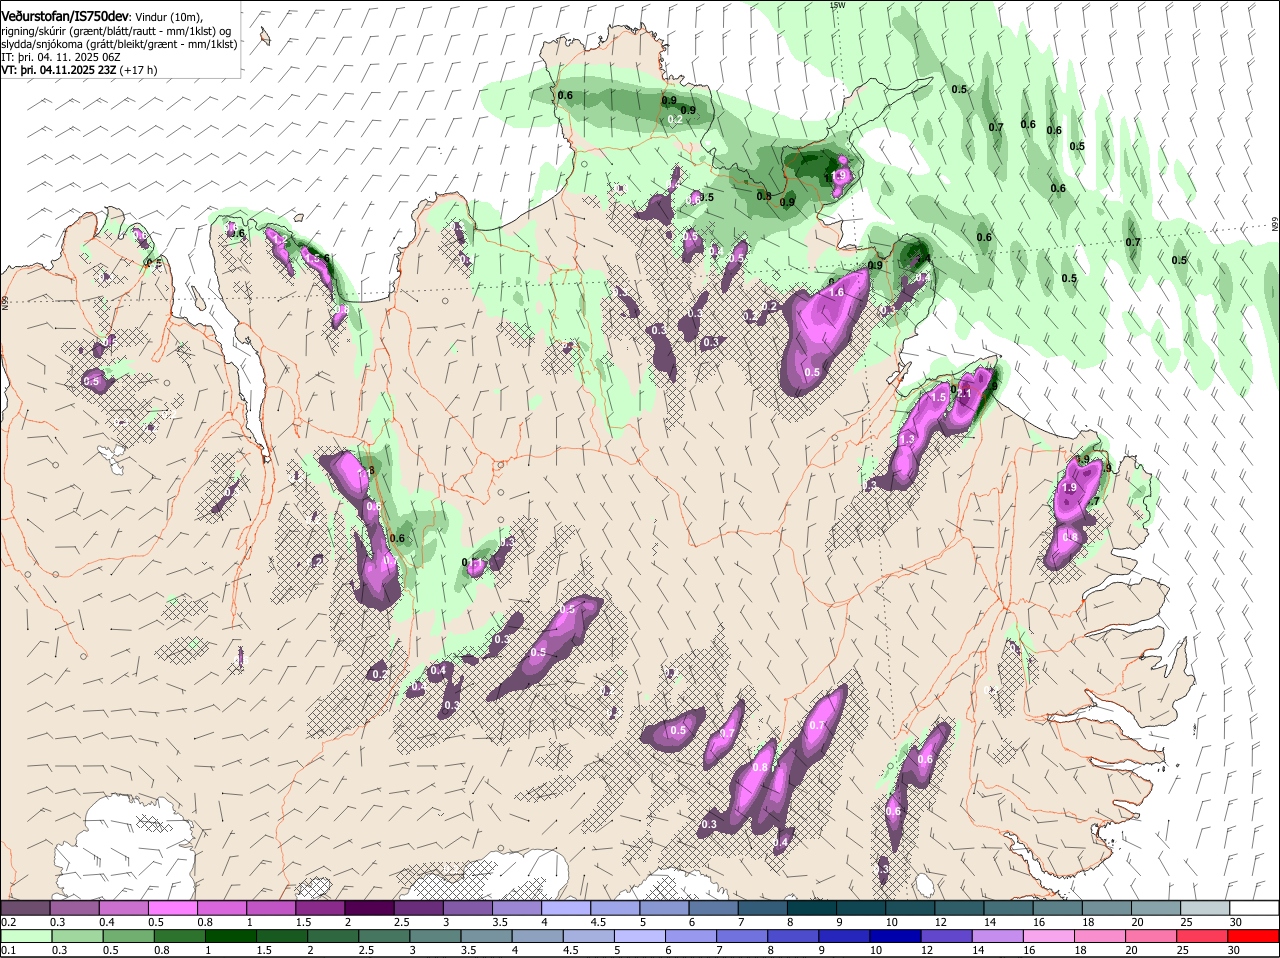Click the snow scale label 10

pyautogui.click(x=890, y=921)
